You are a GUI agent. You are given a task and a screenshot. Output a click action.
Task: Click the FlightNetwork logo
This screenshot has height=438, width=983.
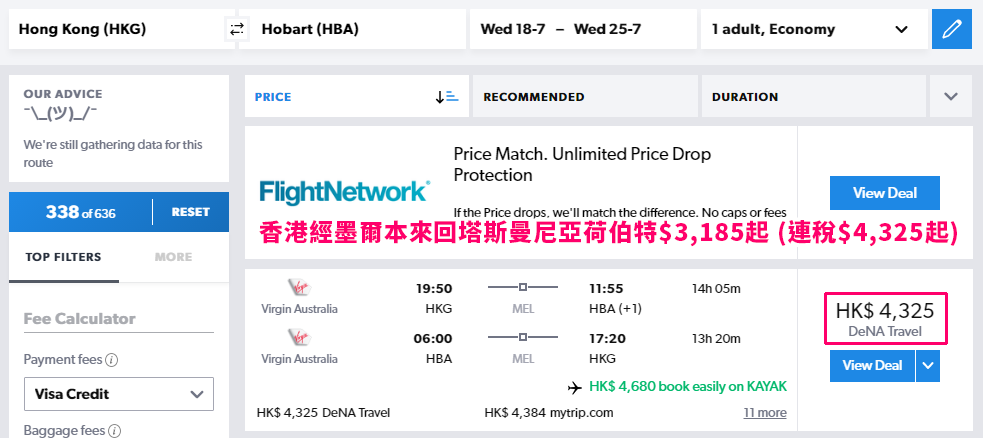[x=345, y=192]
